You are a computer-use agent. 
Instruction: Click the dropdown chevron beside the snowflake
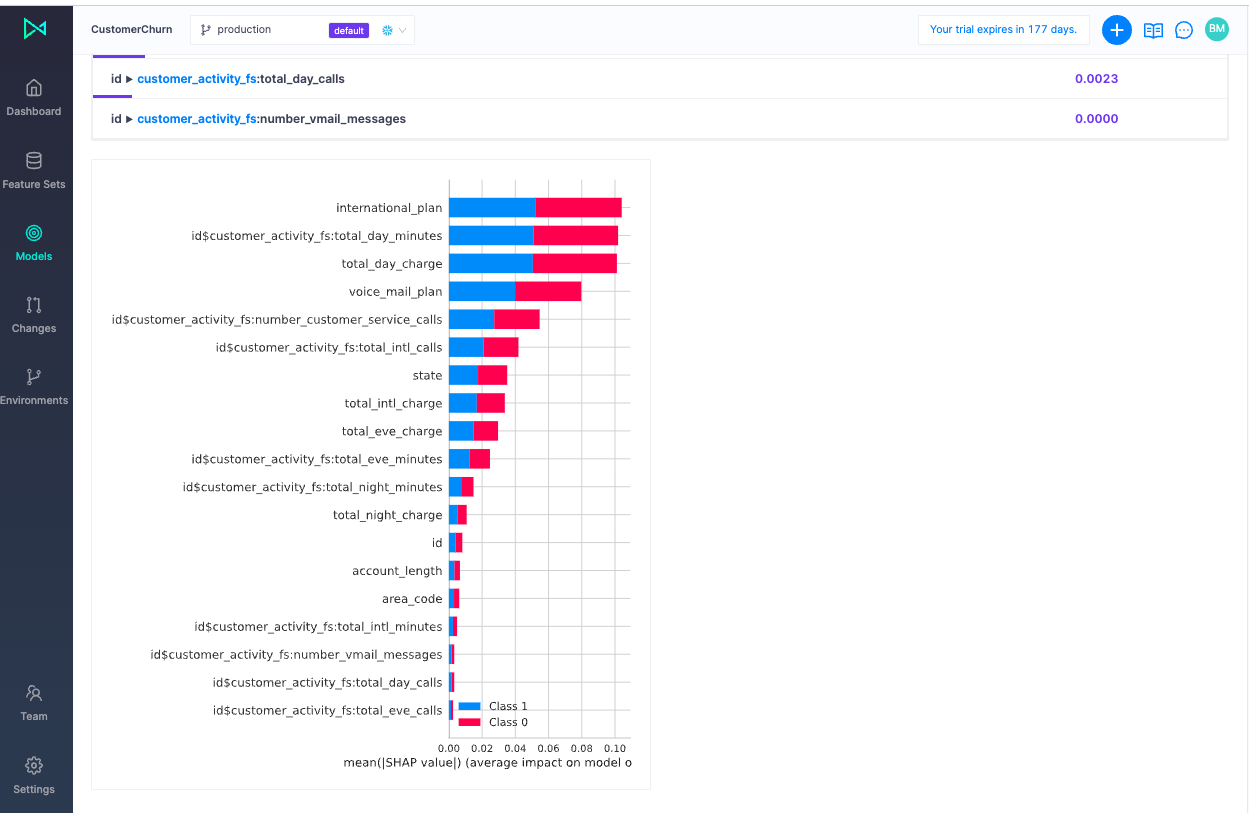click(x=403, y=30)
